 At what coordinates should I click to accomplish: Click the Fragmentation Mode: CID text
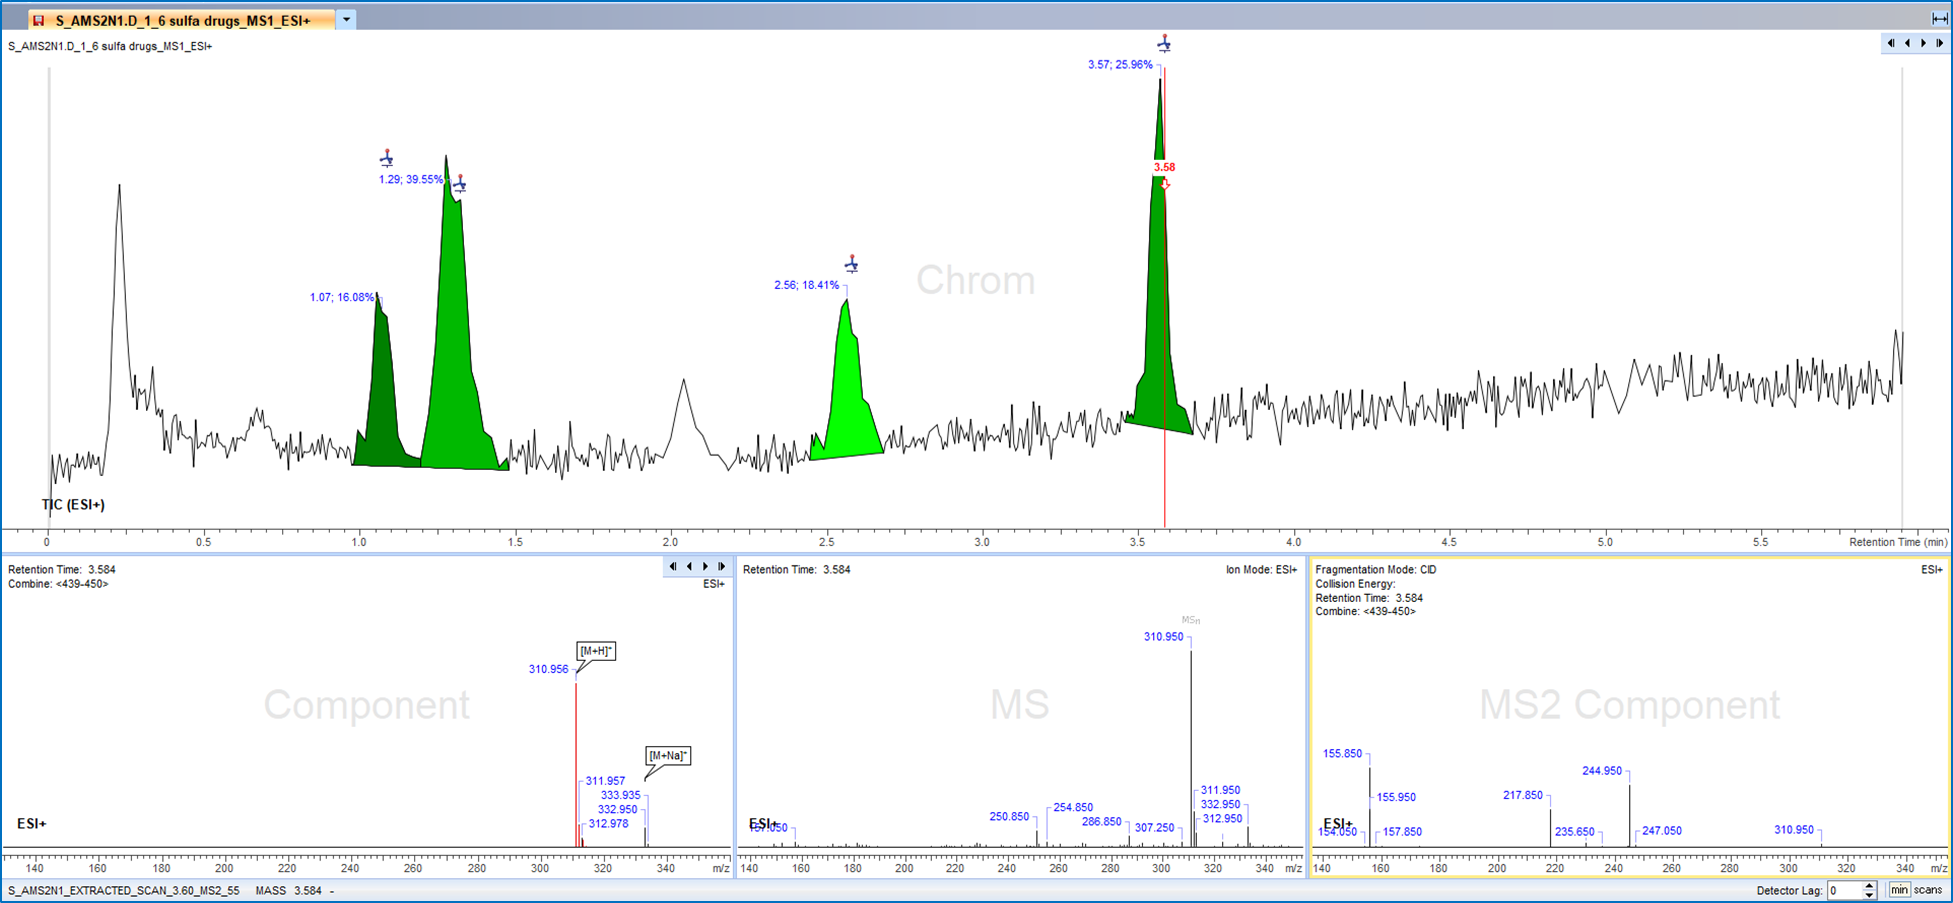[1376, 570]
